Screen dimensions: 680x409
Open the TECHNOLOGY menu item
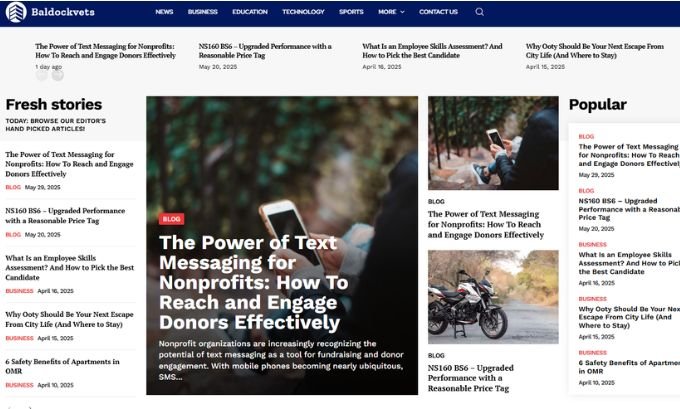(303, 12)
